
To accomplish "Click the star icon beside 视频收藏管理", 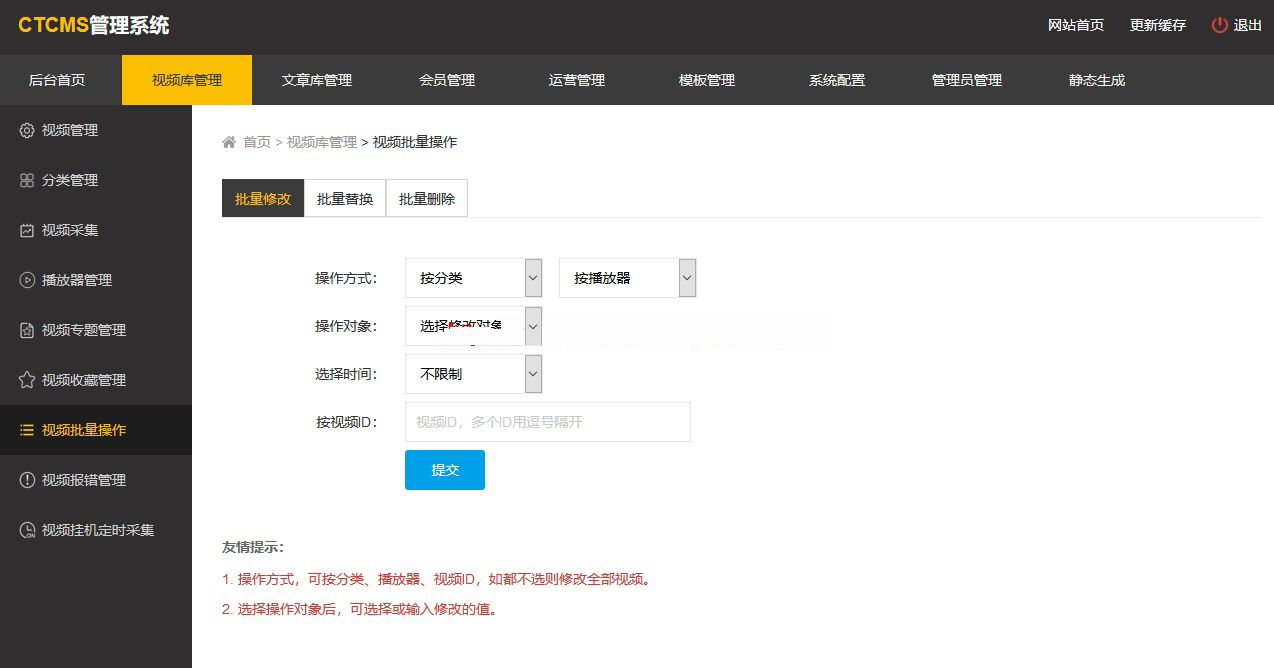I will [x=27, y=380].
